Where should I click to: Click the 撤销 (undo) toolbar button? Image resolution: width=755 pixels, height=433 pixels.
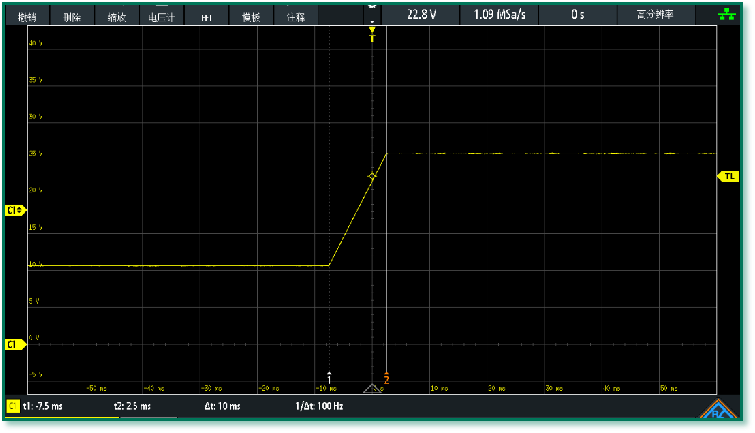(27, 17)
